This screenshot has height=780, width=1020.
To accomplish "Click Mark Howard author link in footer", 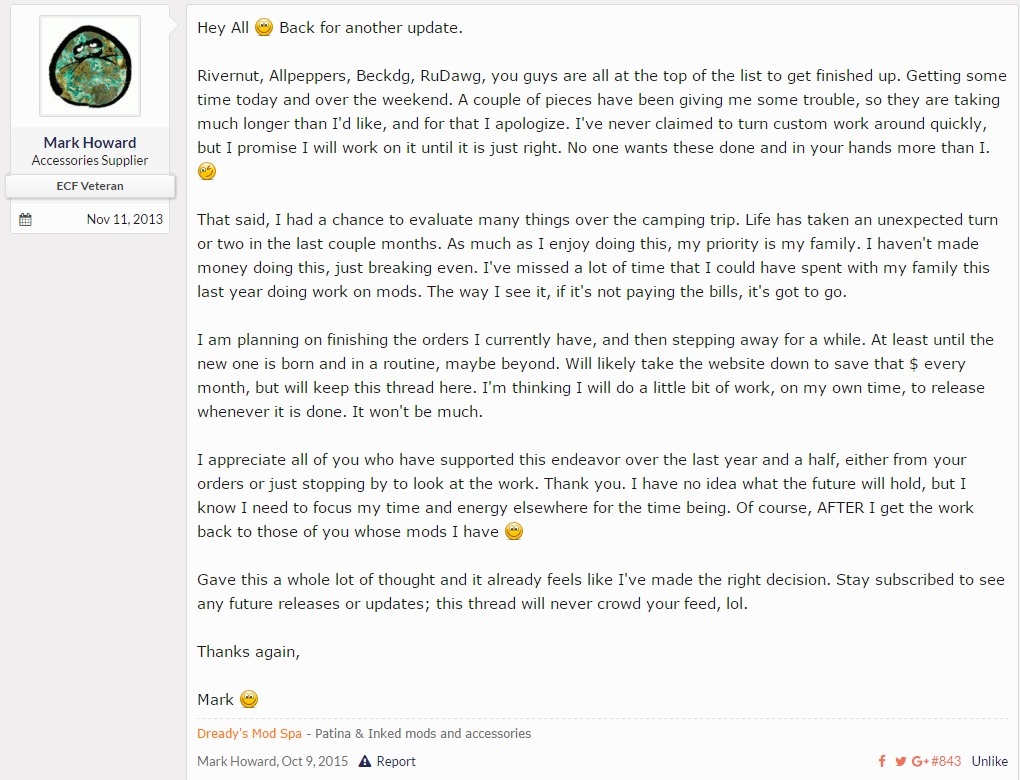I will [x=236, y=761].
